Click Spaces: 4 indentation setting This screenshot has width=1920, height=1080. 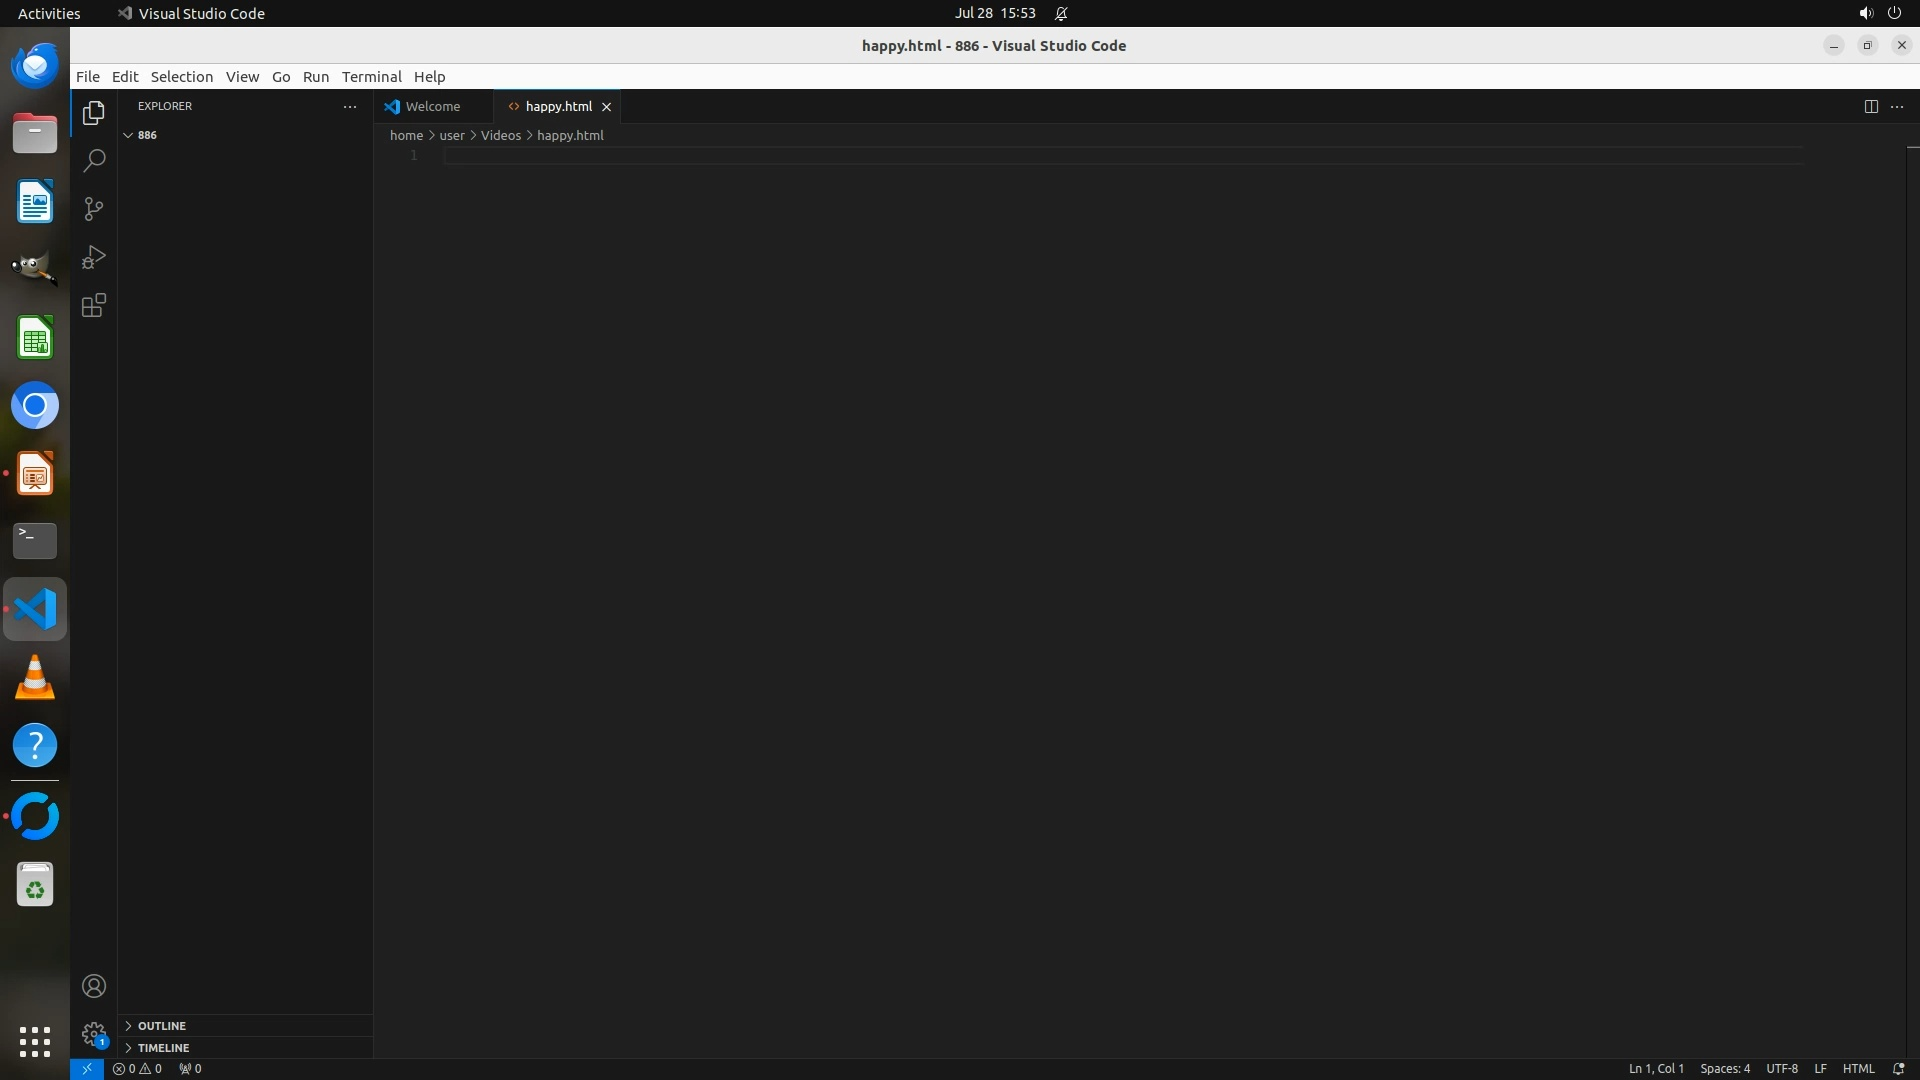[1724, 1068]
